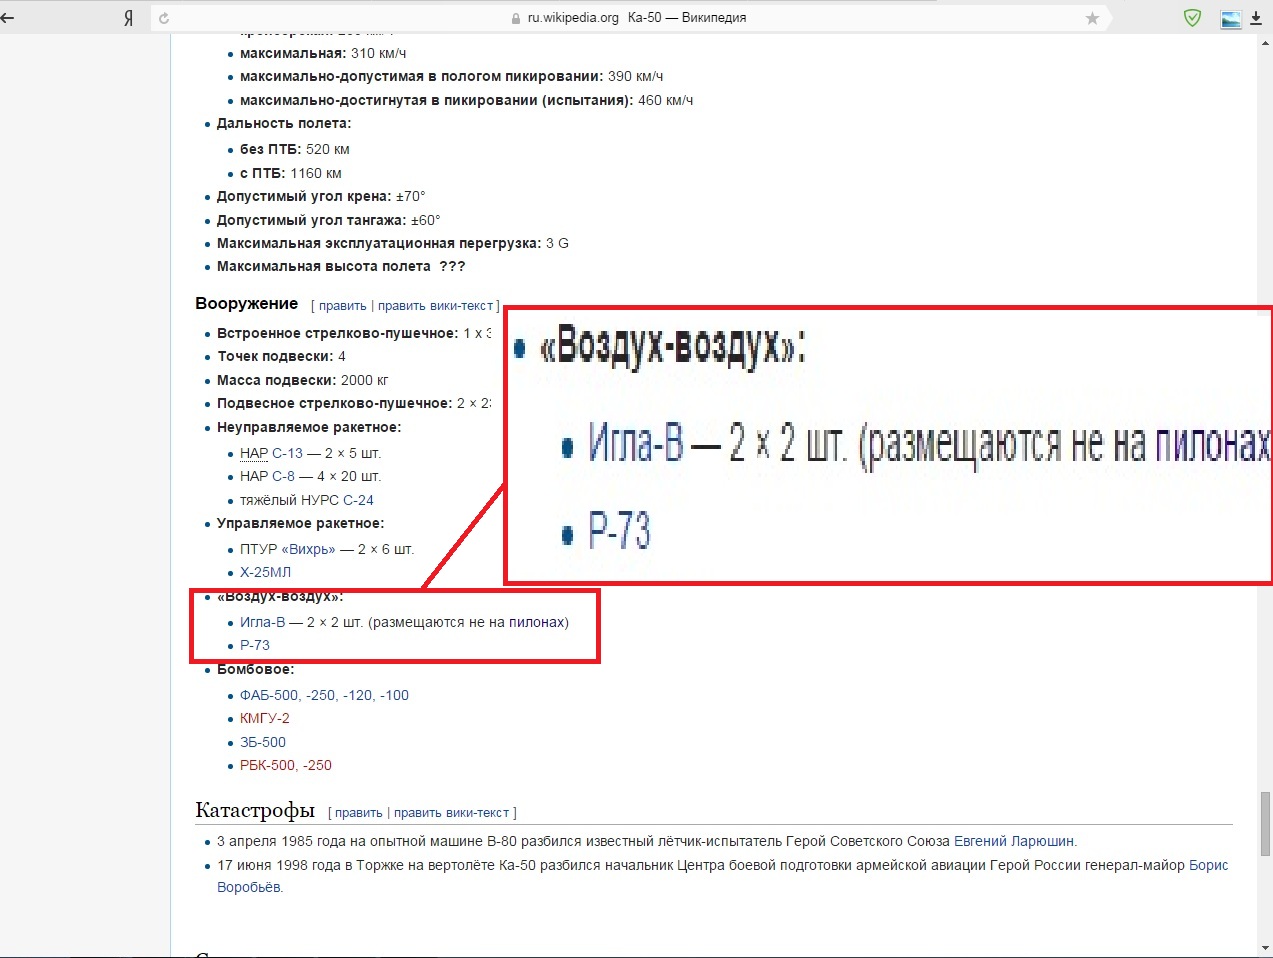
Task: Click the text 'Допустимый угол тангажа: ±60°'
Action: 328,220
